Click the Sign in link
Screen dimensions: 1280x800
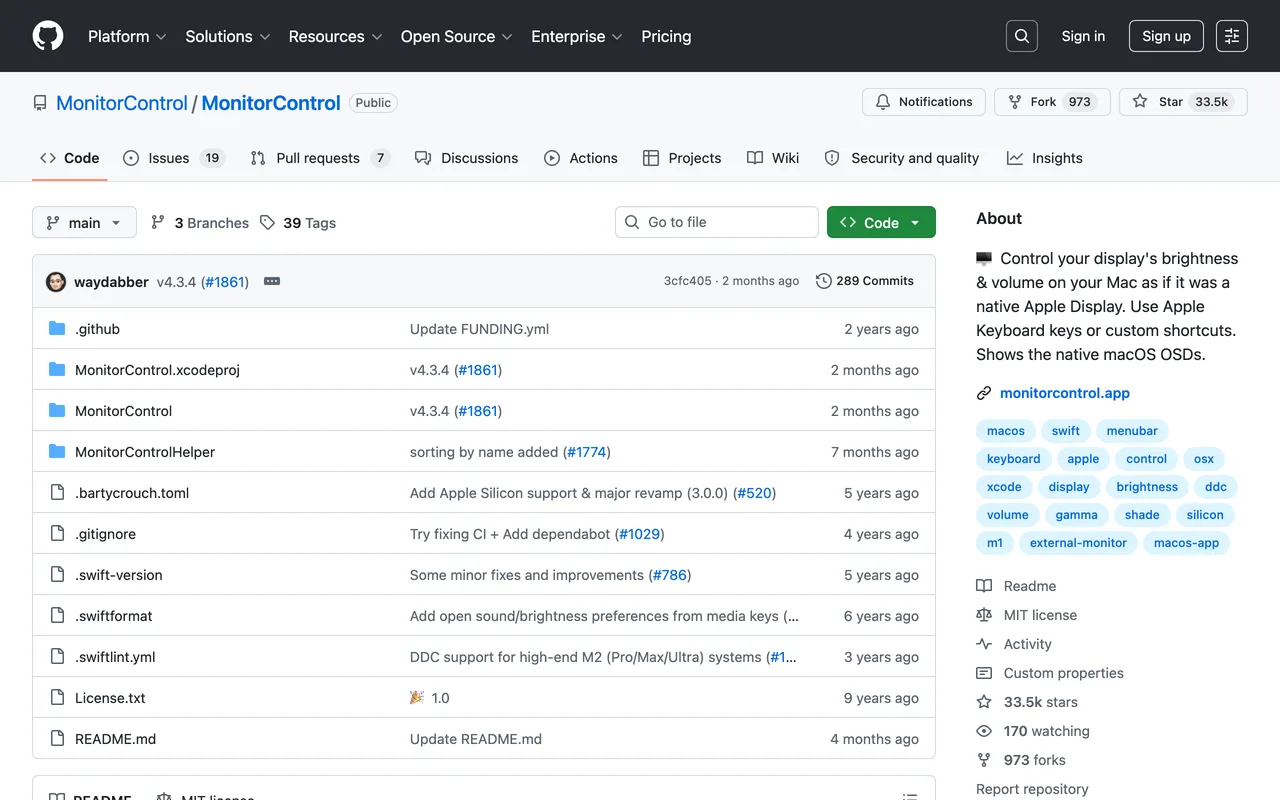click(x=1083, y=36)
